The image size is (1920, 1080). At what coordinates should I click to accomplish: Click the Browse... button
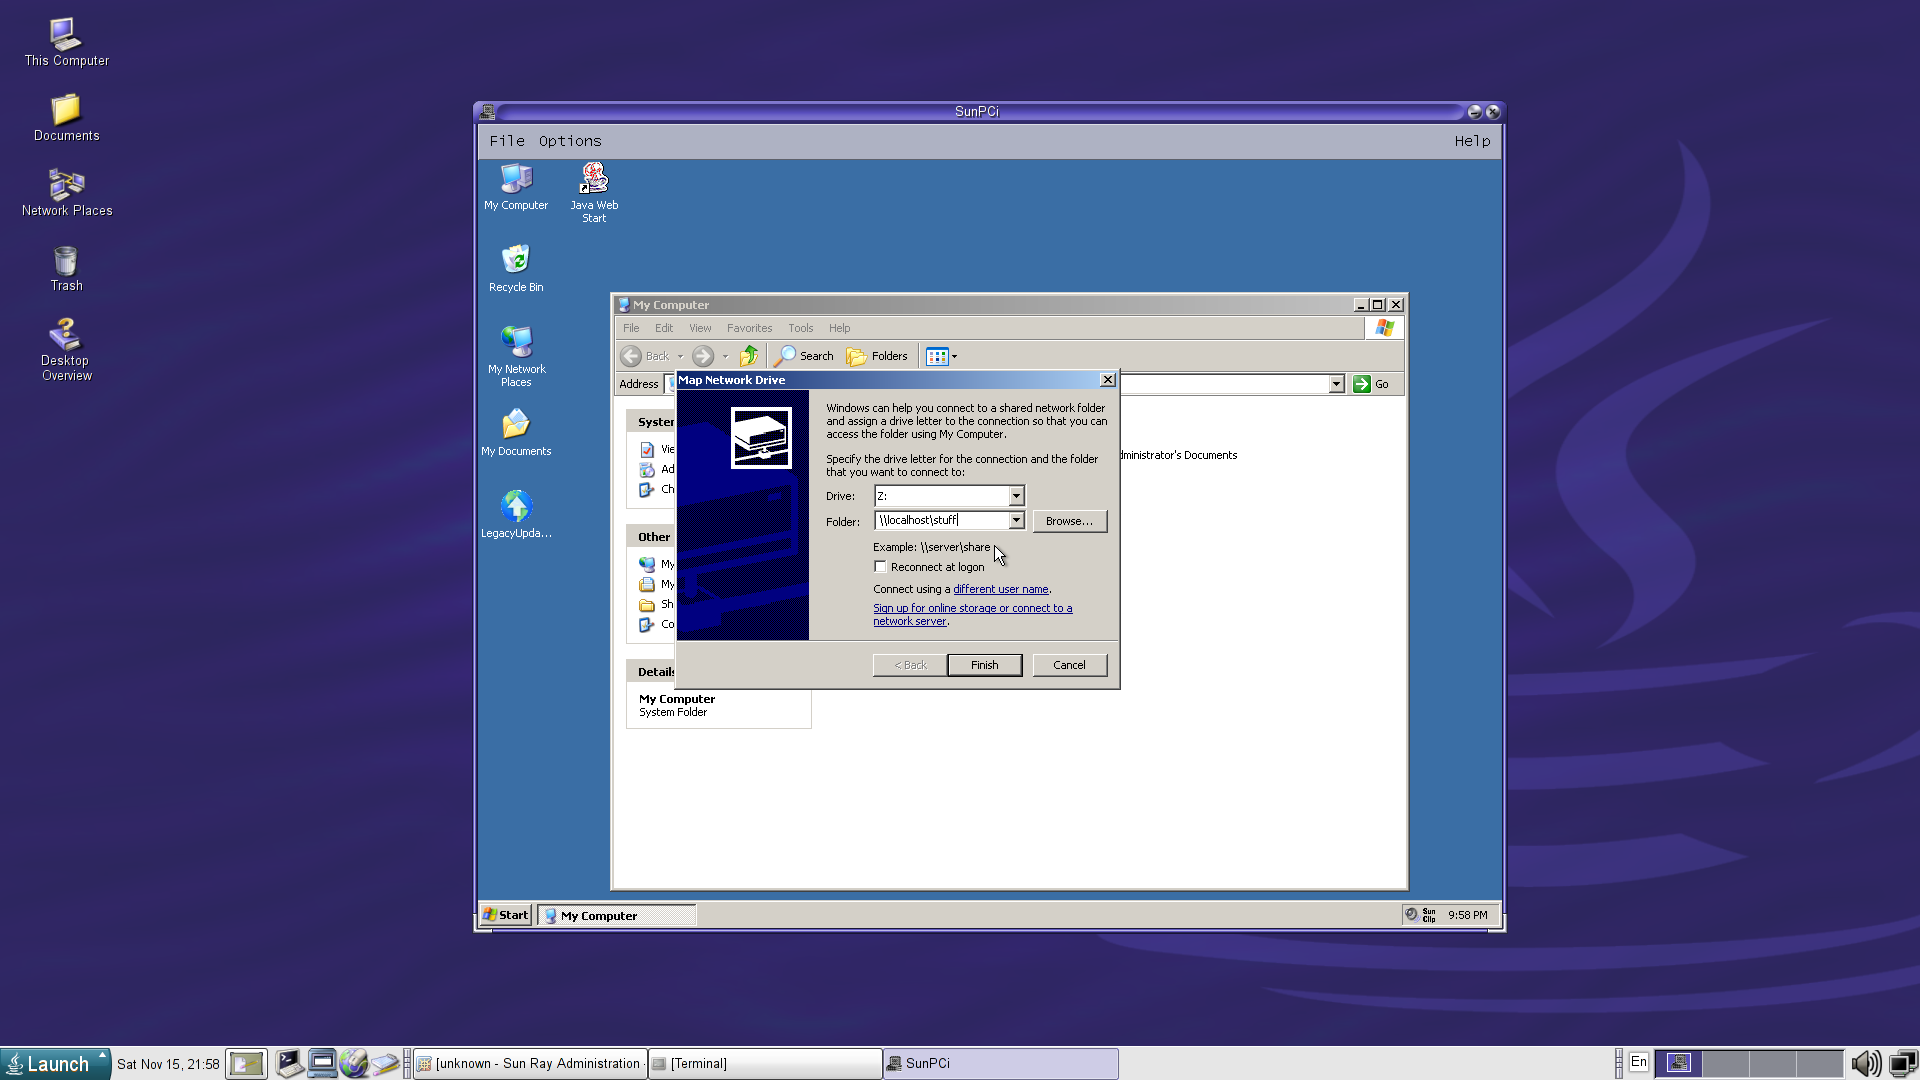pos(1069,521)
